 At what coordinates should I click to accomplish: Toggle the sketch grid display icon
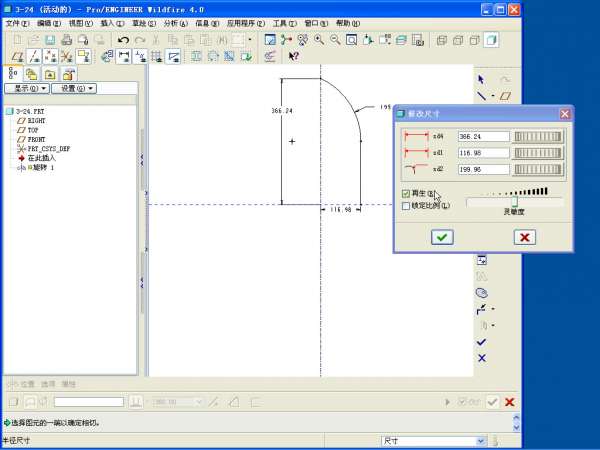[x=157, y=57]
